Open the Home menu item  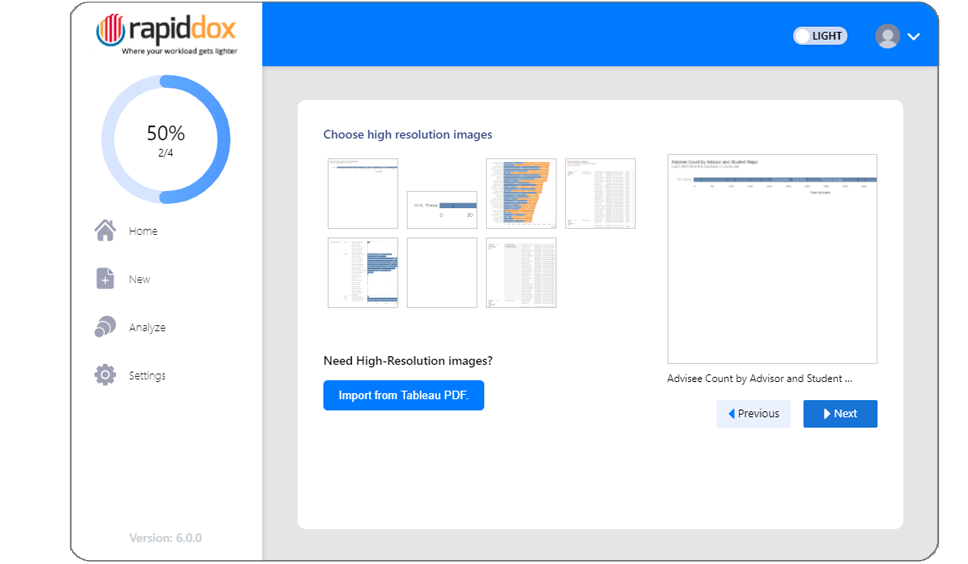143,231
